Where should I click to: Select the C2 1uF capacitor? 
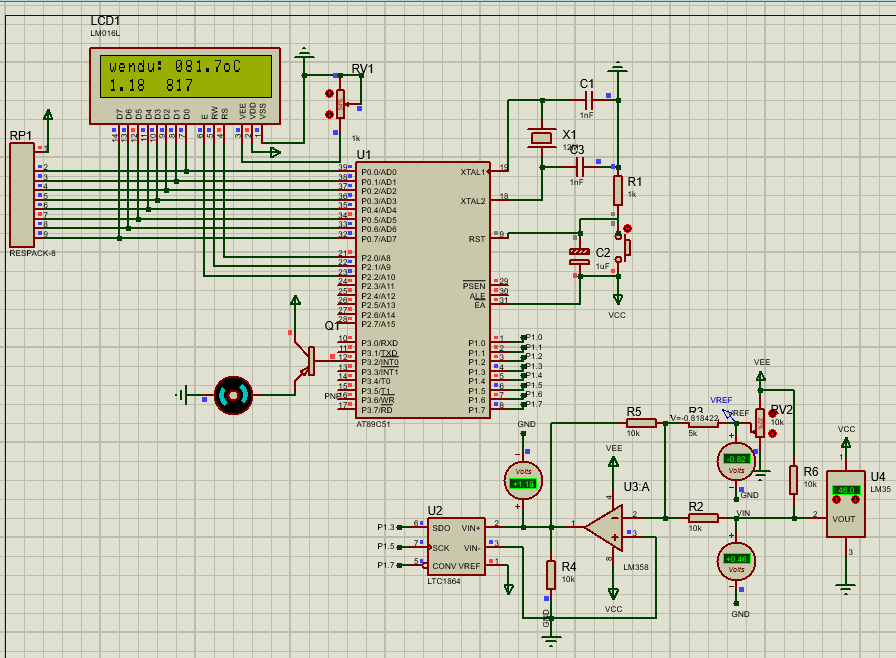pyautogui.click(x=579, y=256)
